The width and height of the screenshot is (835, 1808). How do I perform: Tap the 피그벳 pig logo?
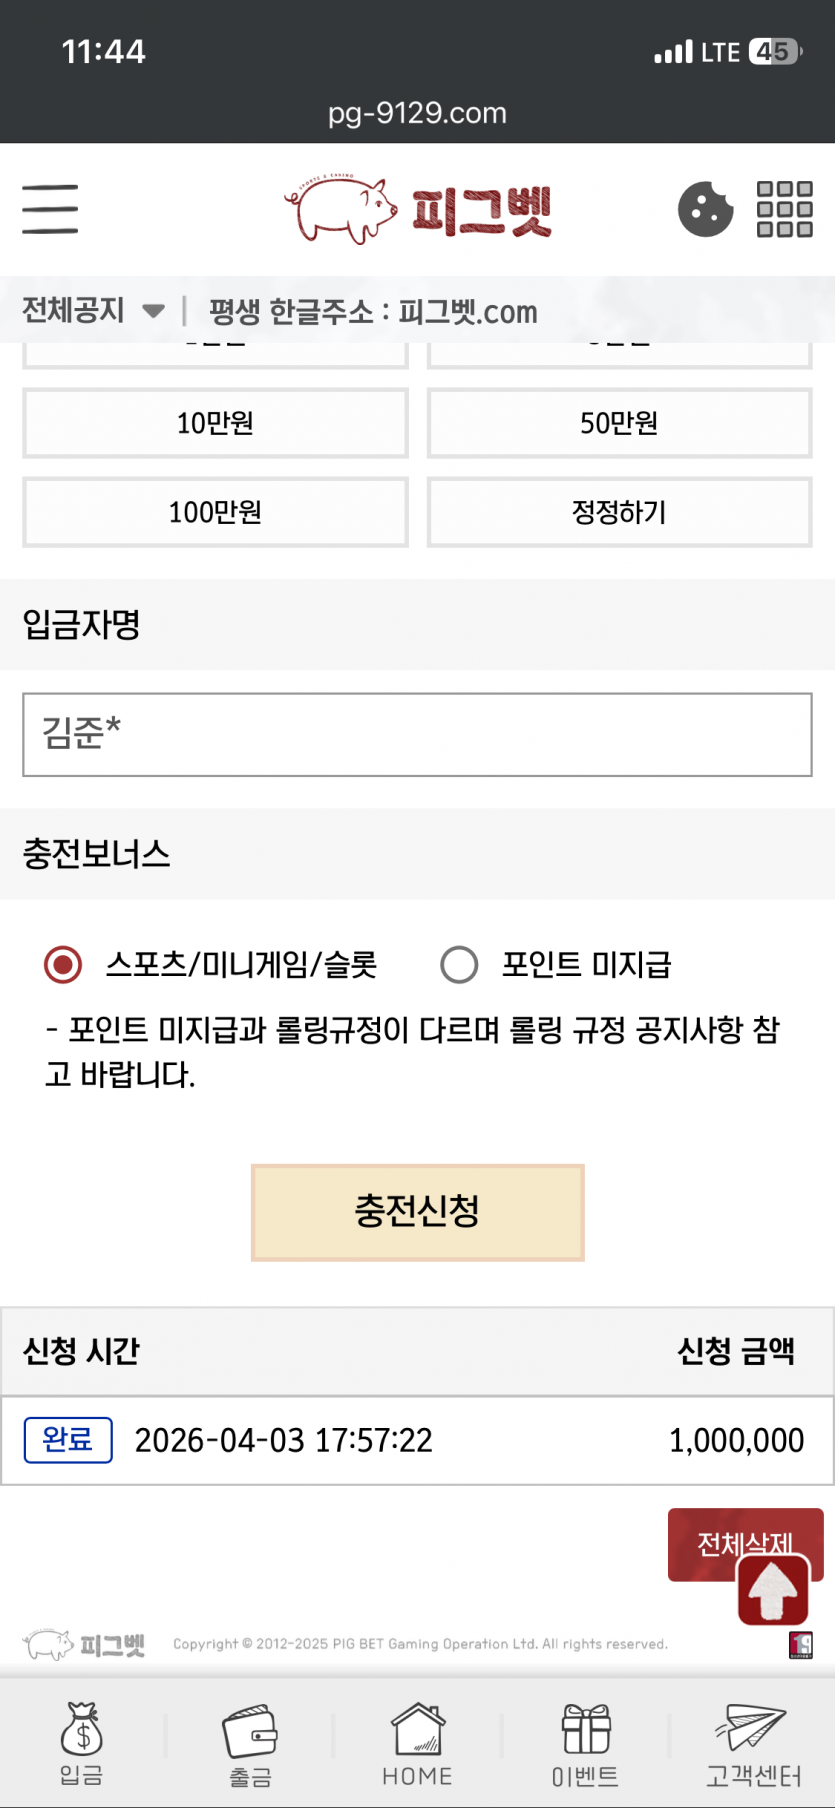[x=417, y=210]
